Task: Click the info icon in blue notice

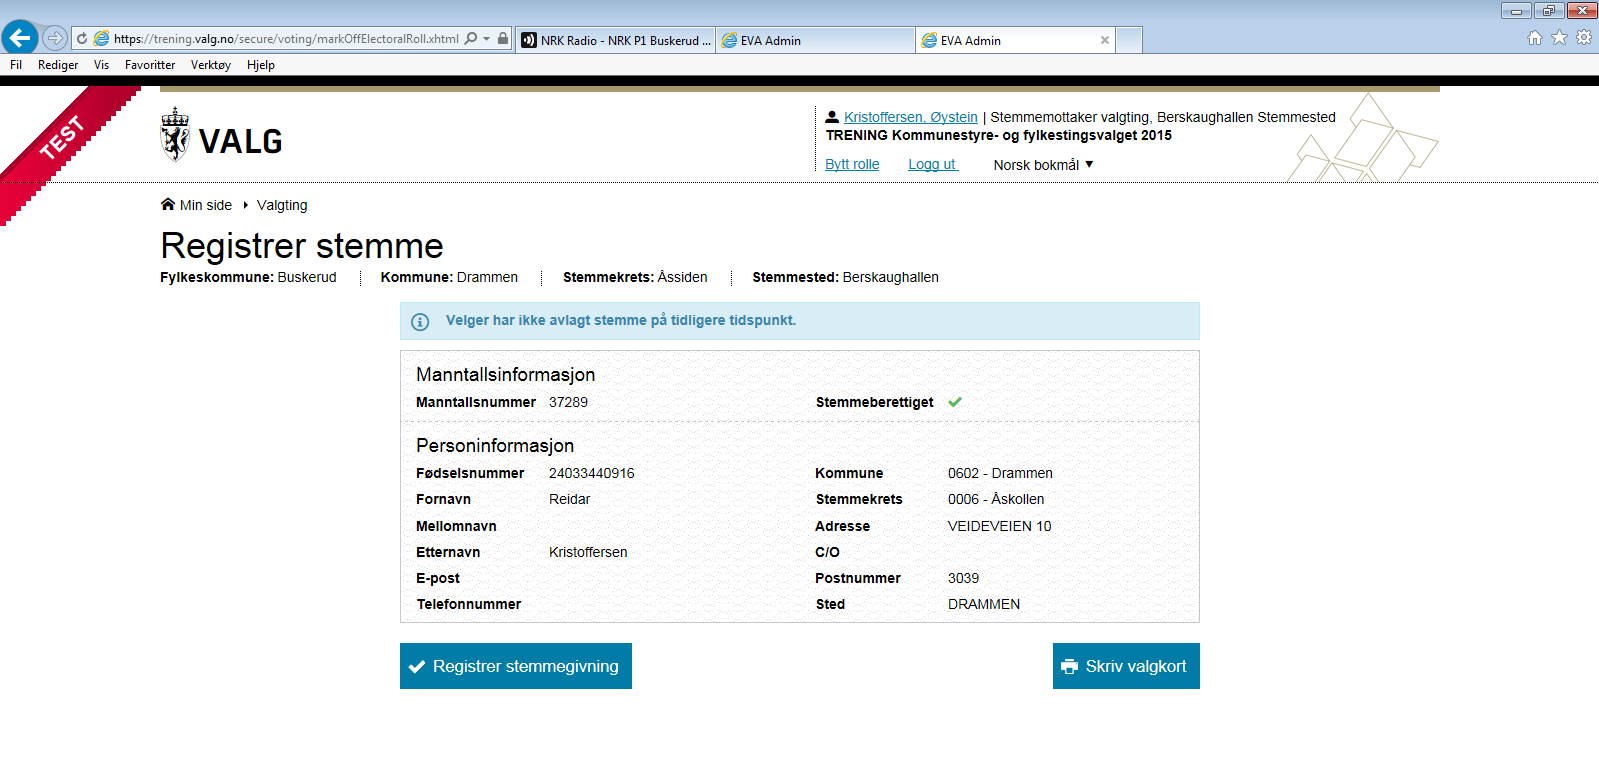Action: [420, 322]
